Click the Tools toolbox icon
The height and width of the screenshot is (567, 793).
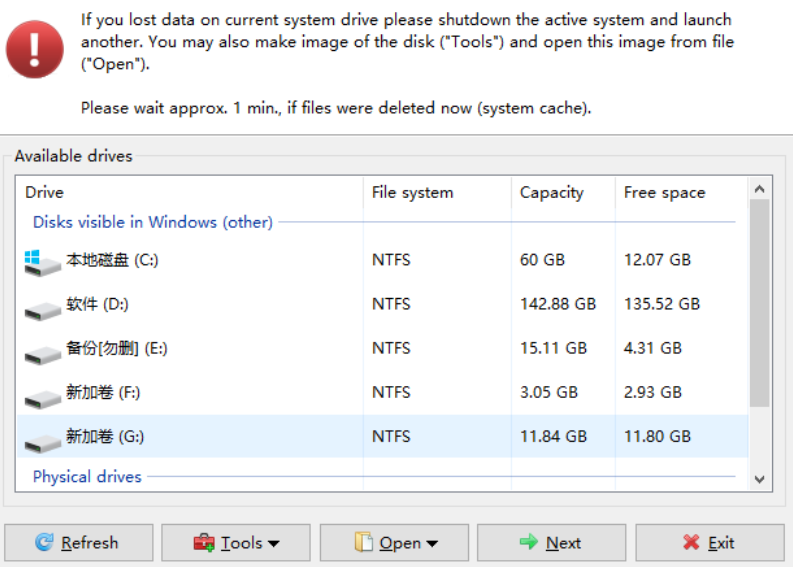point(204,542)
